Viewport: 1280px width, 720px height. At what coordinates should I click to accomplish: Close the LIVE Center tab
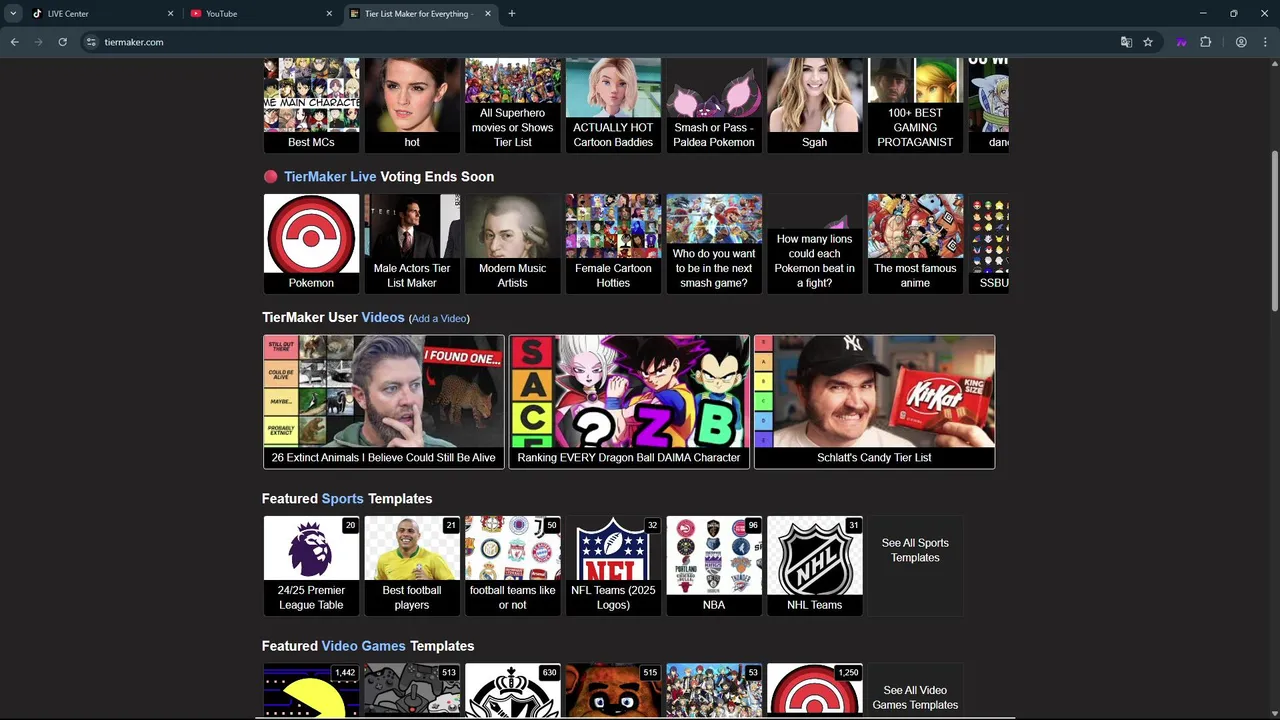170,14
